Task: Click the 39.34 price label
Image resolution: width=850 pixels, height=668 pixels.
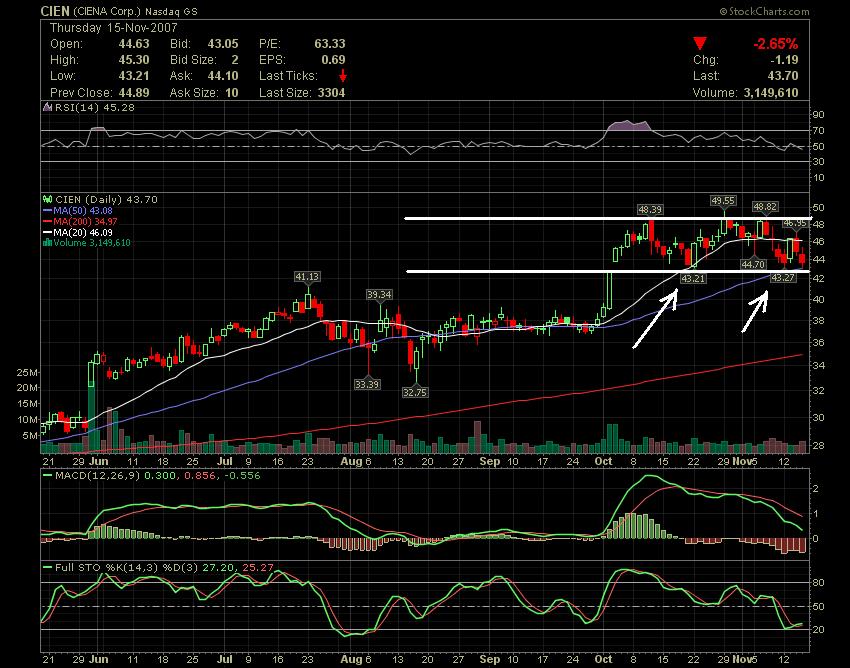Action: (379, 294)
